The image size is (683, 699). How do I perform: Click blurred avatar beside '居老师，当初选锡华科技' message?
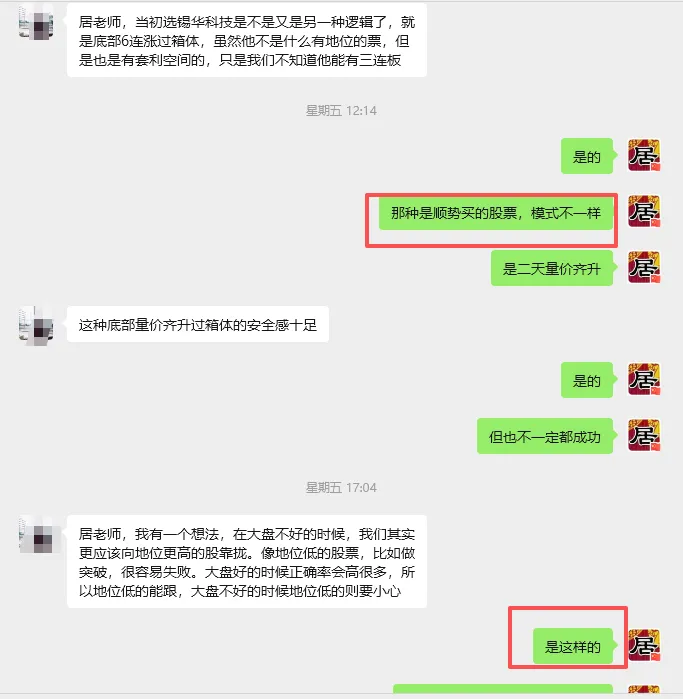click(36, 22)
